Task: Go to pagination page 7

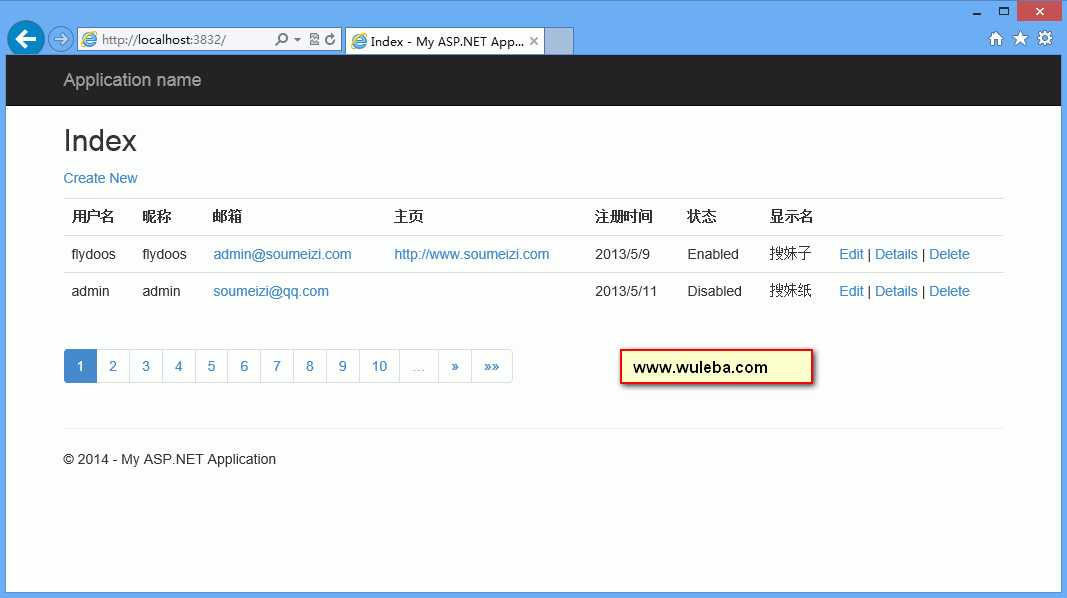Action: [276, 366]
